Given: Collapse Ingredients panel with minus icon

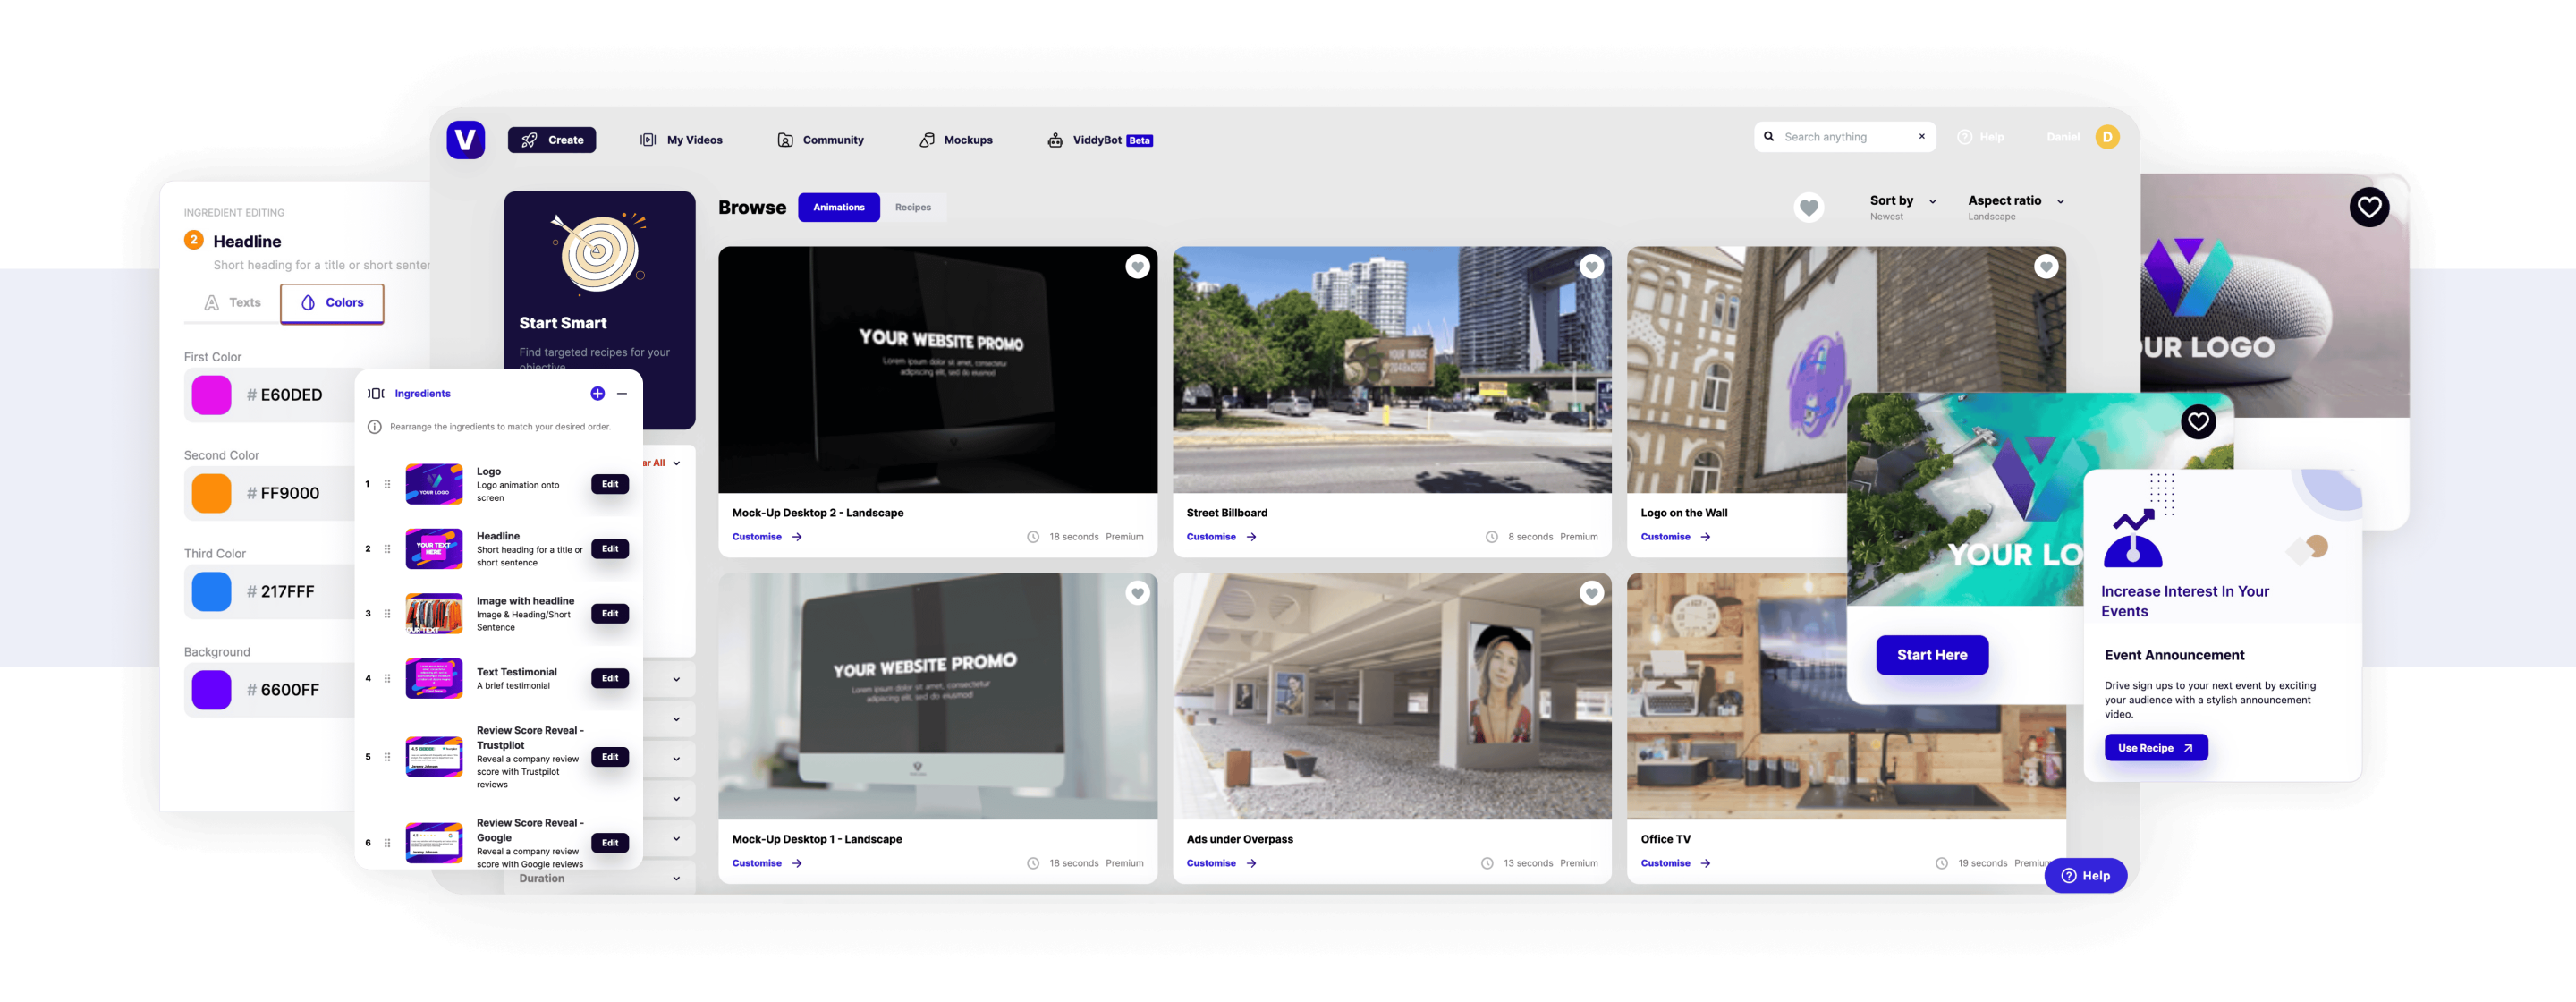Looking at the screenshot, I should tap(622, 394).
